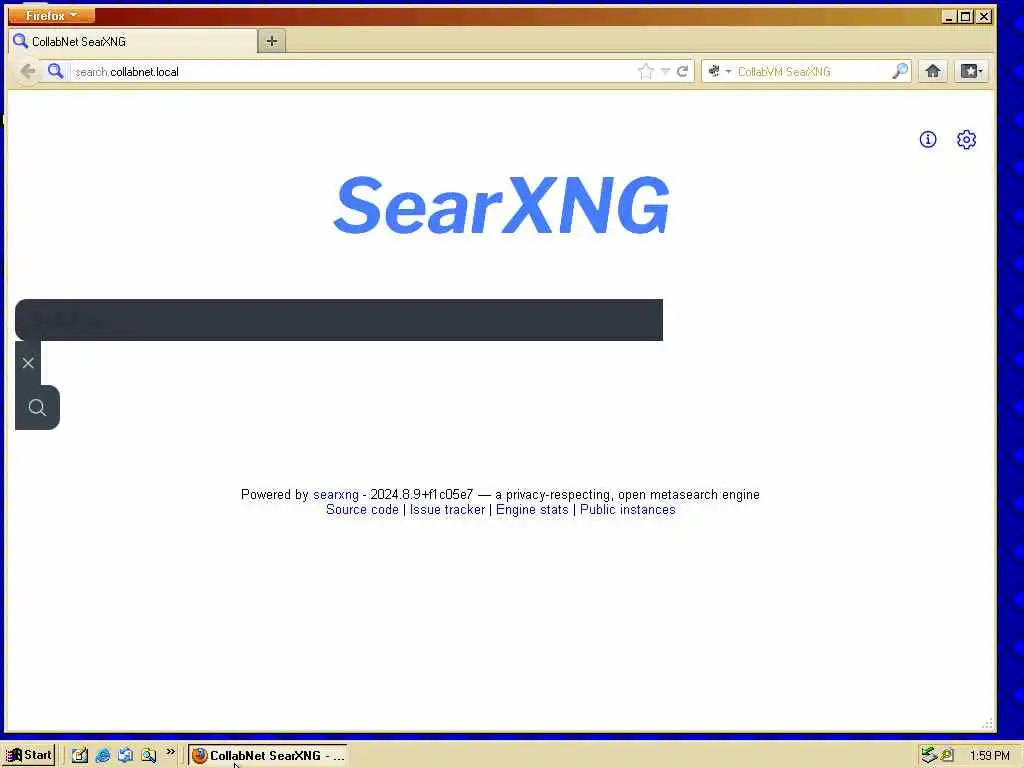Minimize the Firefox window
The width and height of the screenshot is (1024, 768).
coord(950,16)
